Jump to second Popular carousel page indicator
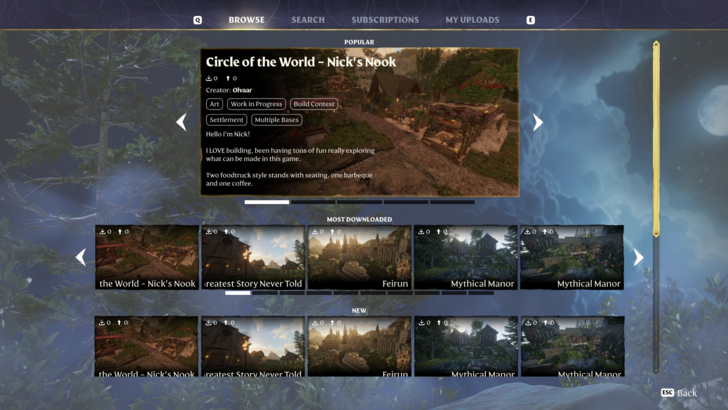This screenshot has width=728, height=410. [313, 202]
